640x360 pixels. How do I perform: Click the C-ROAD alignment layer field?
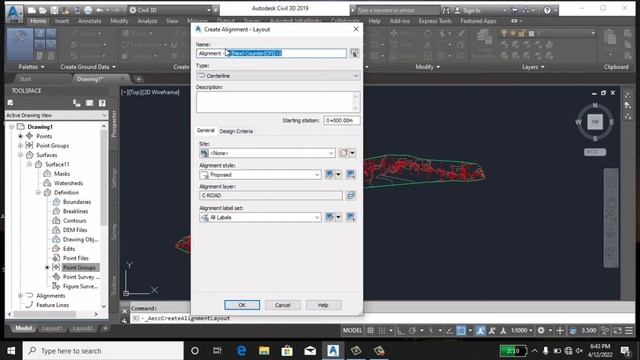[x=271, y=196]
